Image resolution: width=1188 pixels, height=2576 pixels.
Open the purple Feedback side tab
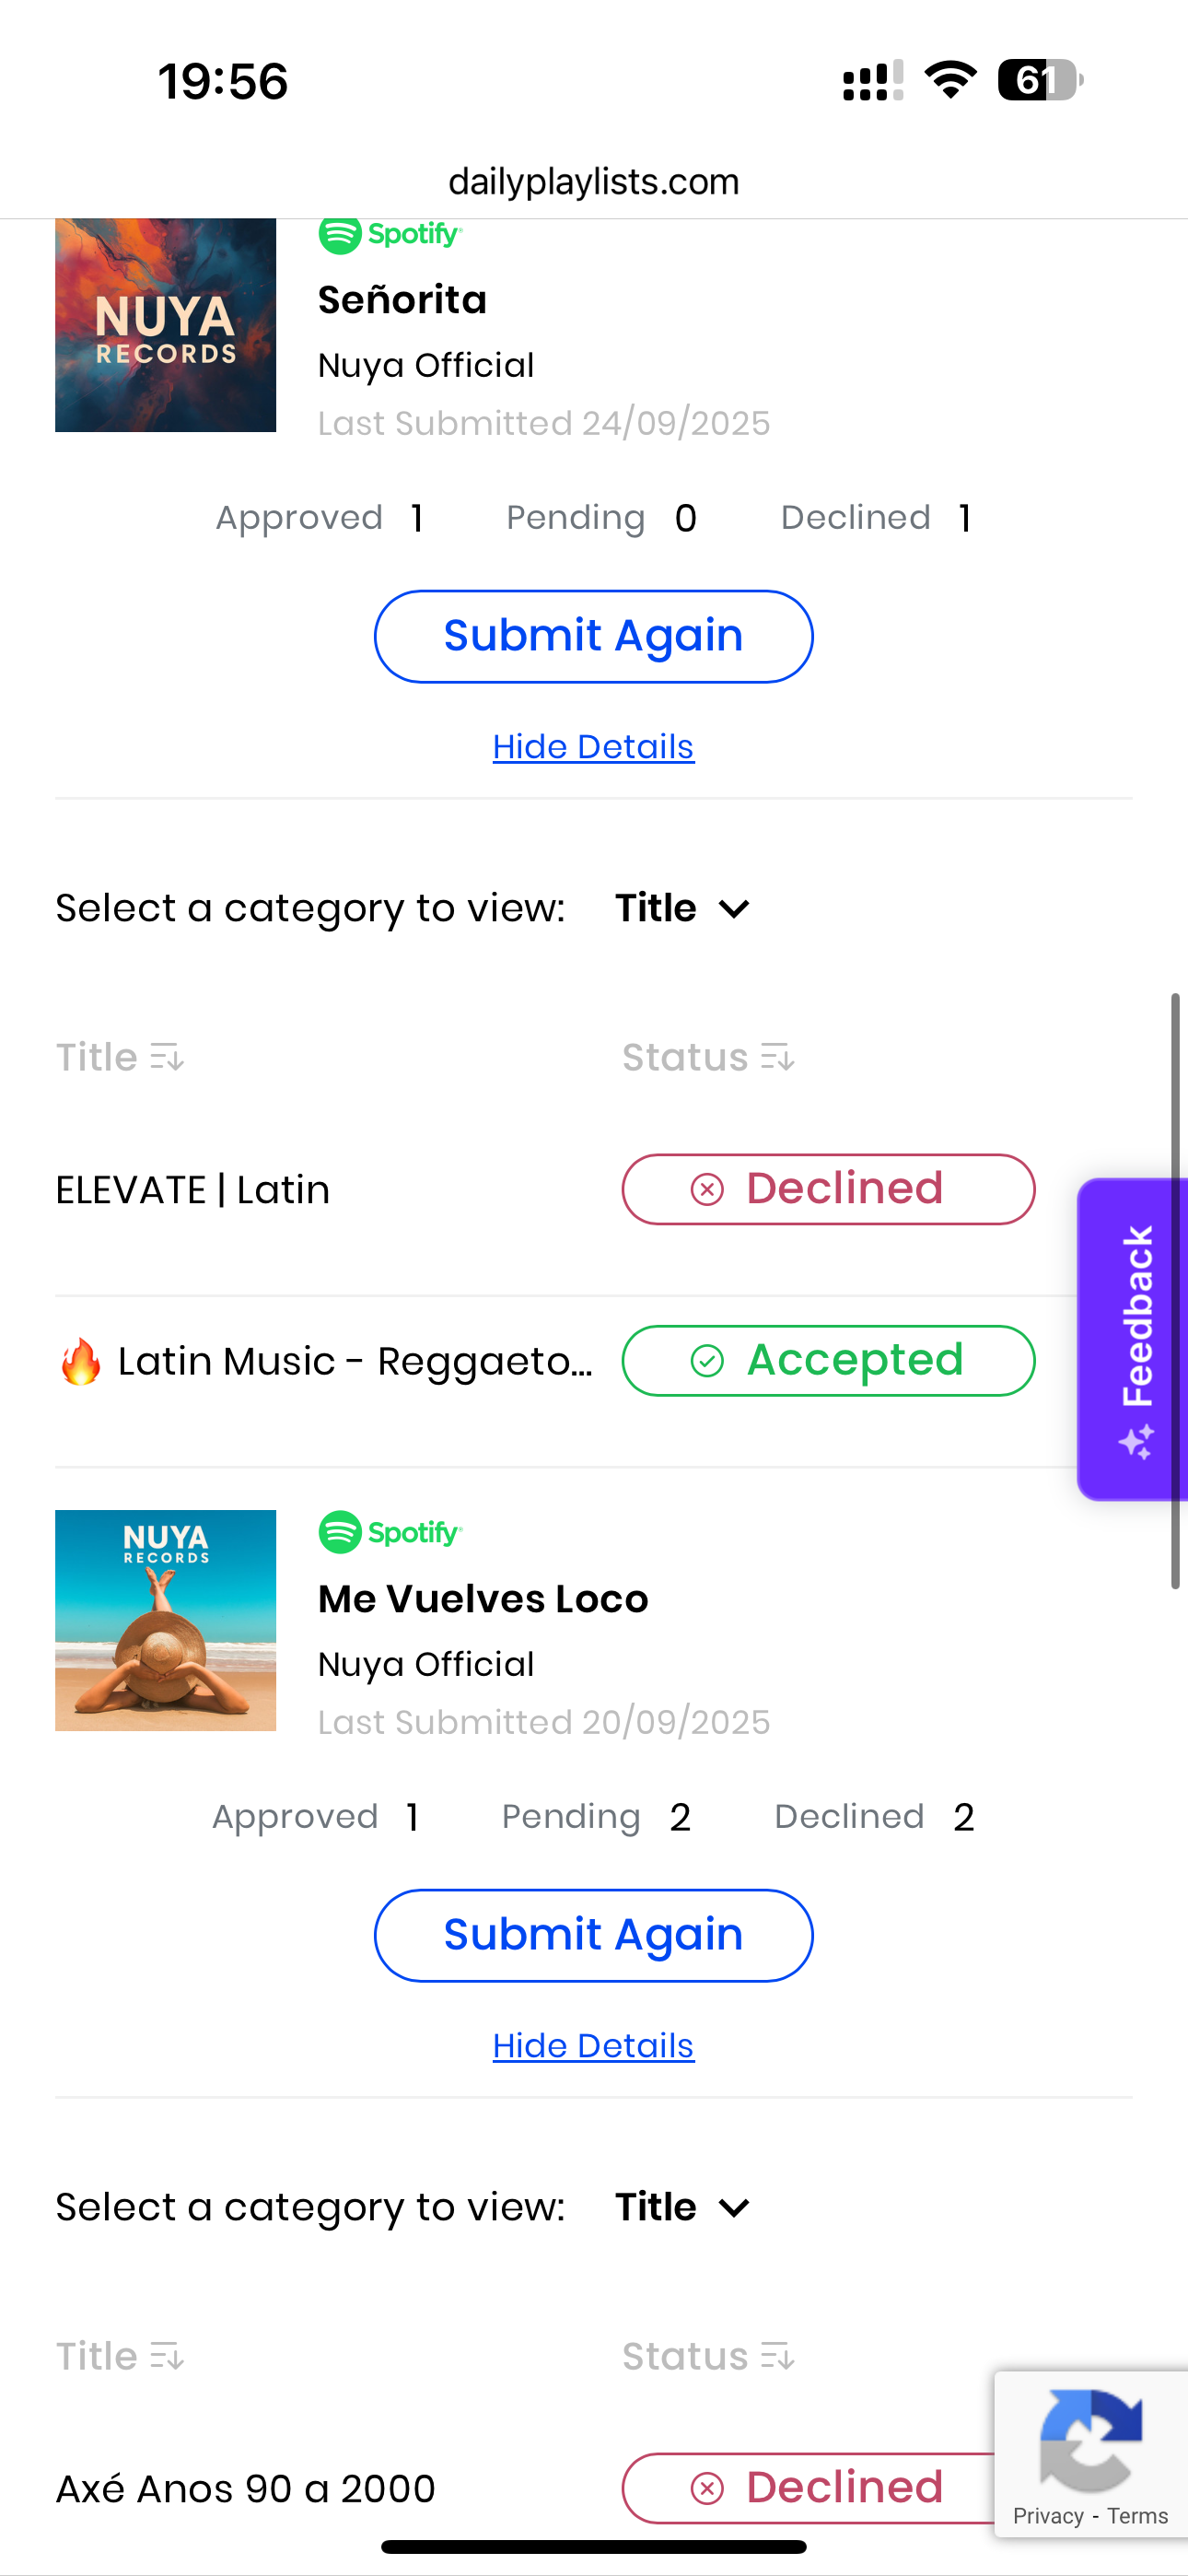click(x=1133, y=1339)
